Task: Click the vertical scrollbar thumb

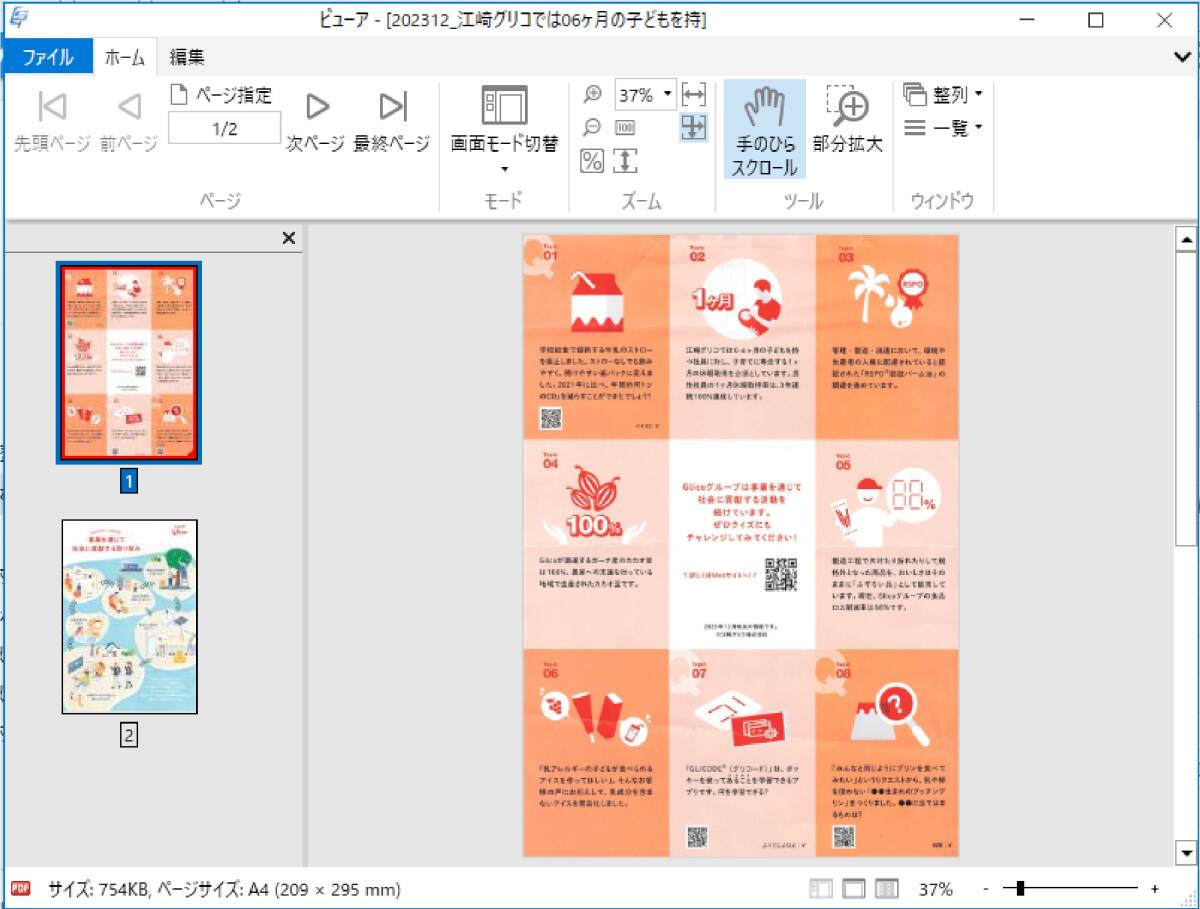Action: (x=1186, y=398)
